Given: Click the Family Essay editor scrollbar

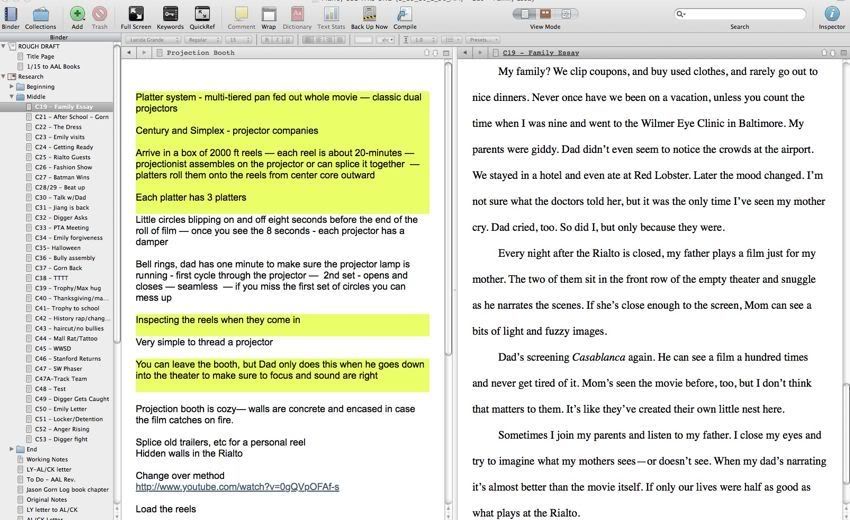Looking at the screenshot, I should [x=846, y=434].
